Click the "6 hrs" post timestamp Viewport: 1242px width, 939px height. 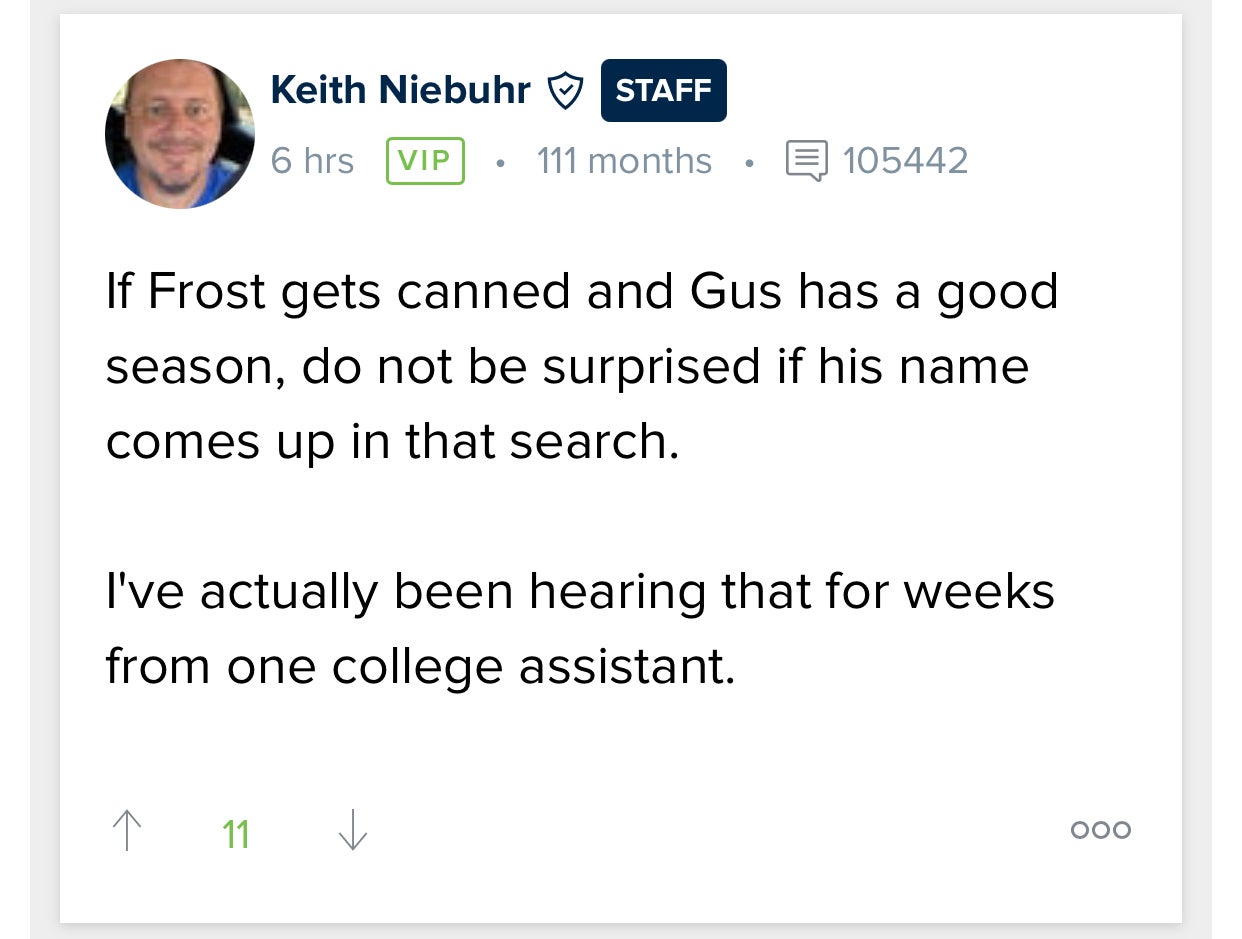(312, 161)
